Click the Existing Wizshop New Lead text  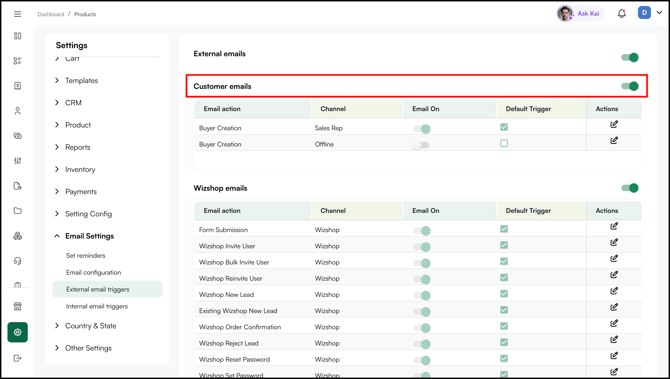click(238, 311)
